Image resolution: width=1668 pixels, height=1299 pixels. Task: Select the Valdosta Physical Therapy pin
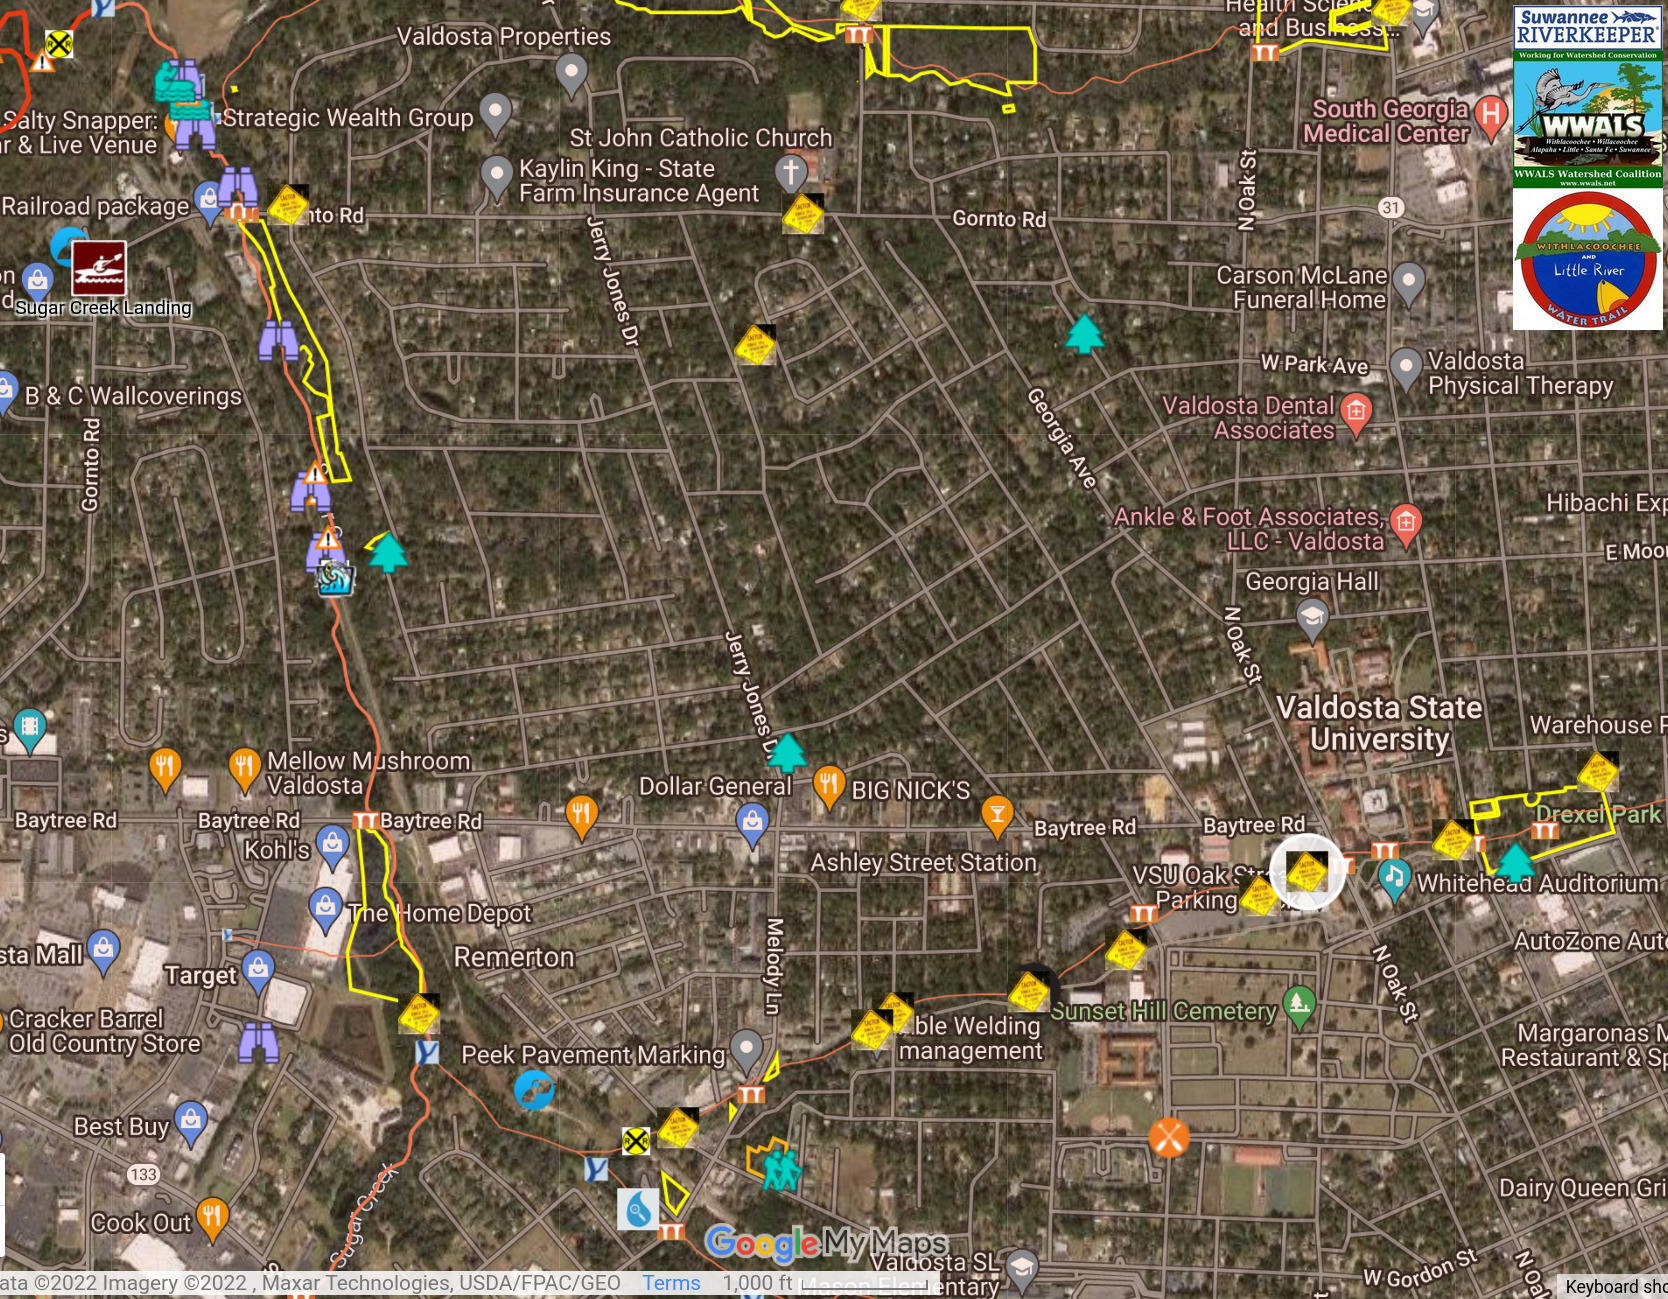(1405, 369)
